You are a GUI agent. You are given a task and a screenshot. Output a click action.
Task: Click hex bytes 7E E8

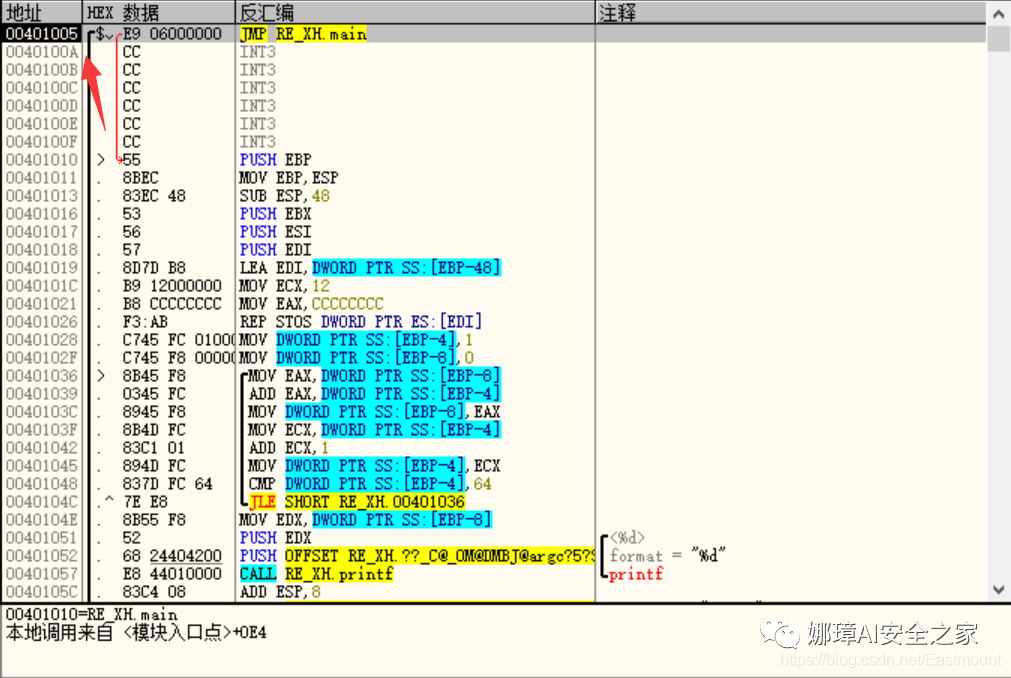click(x=145, y=502)
